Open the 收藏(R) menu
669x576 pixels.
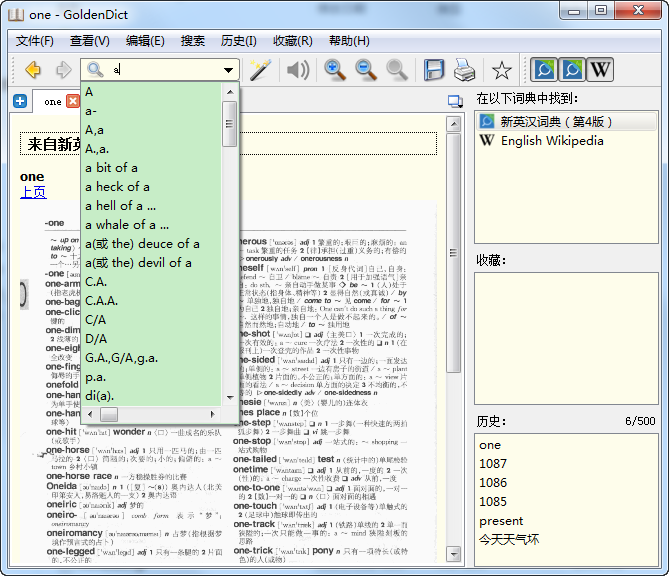293,41
